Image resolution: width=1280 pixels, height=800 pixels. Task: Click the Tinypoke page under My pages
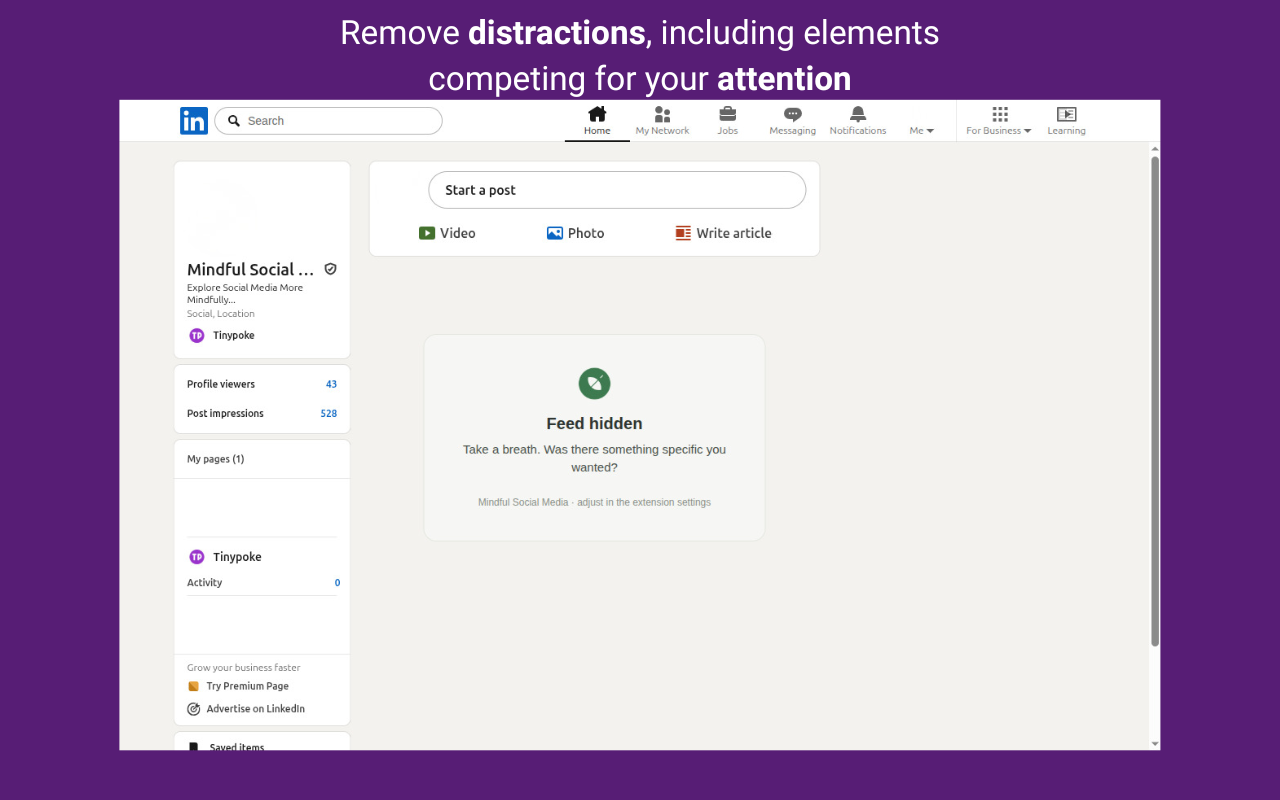[226, 557]
